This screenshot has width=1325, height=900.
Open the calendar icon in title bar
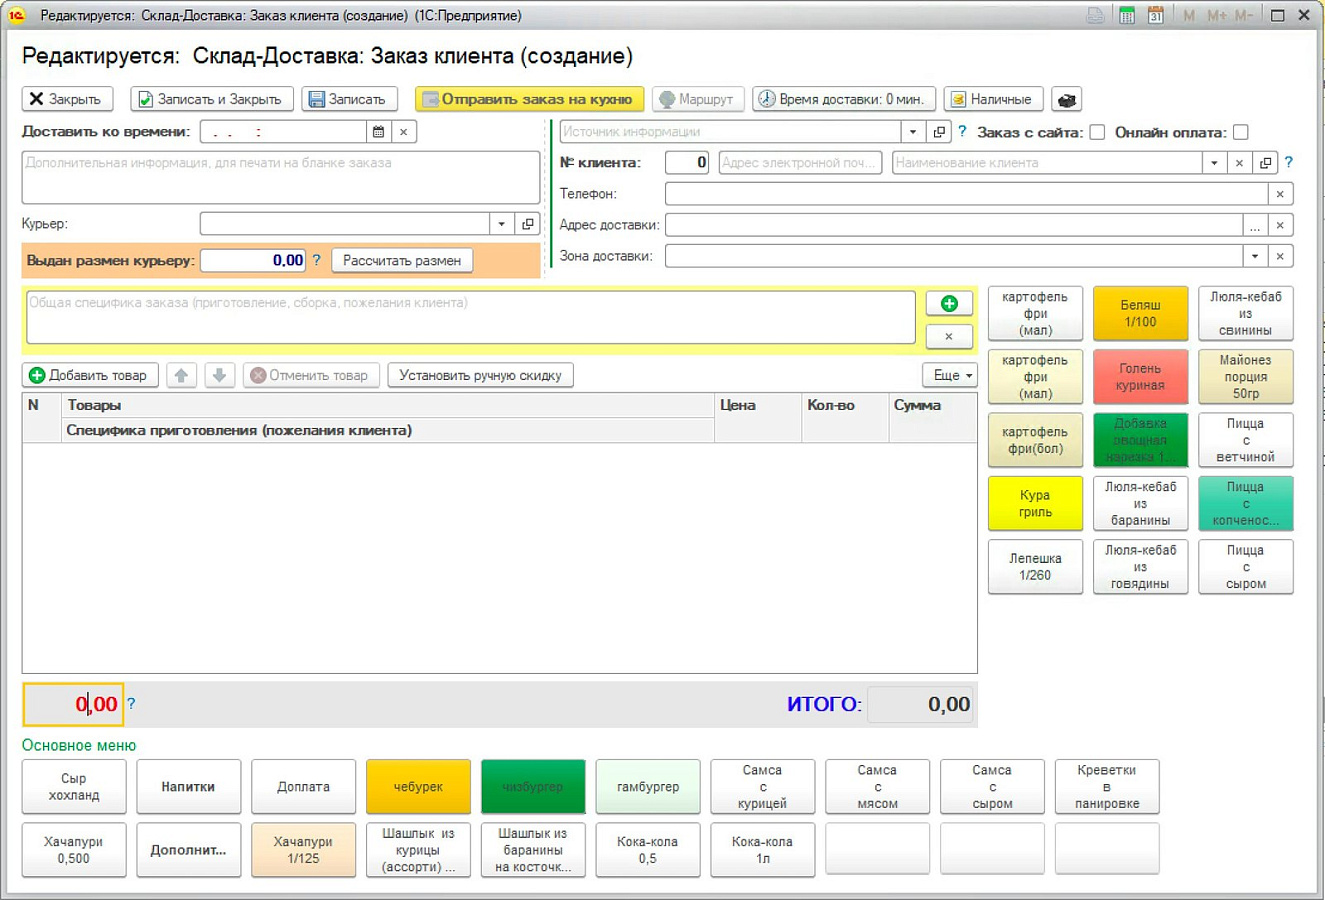(1155, 16)
